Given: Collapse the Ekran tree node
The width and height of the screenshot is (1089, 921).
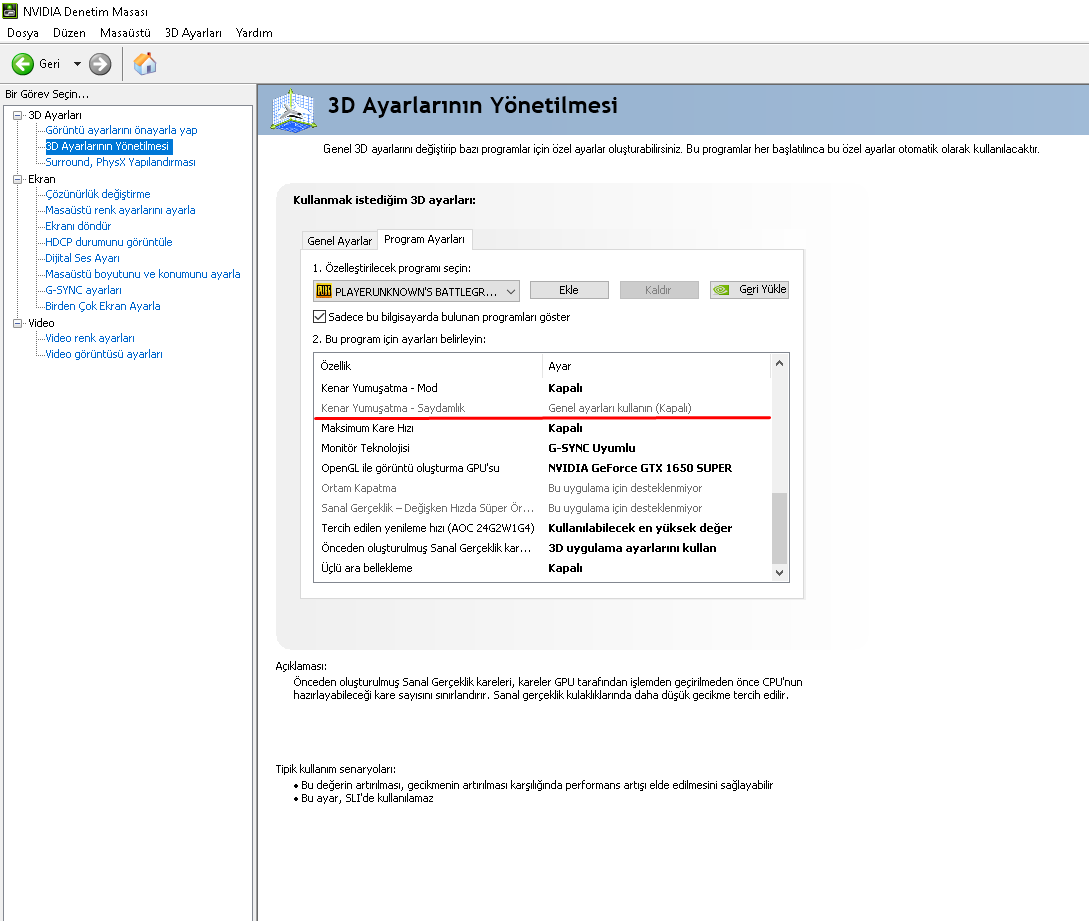Looking at the screenshot, I should click(17, 179).
